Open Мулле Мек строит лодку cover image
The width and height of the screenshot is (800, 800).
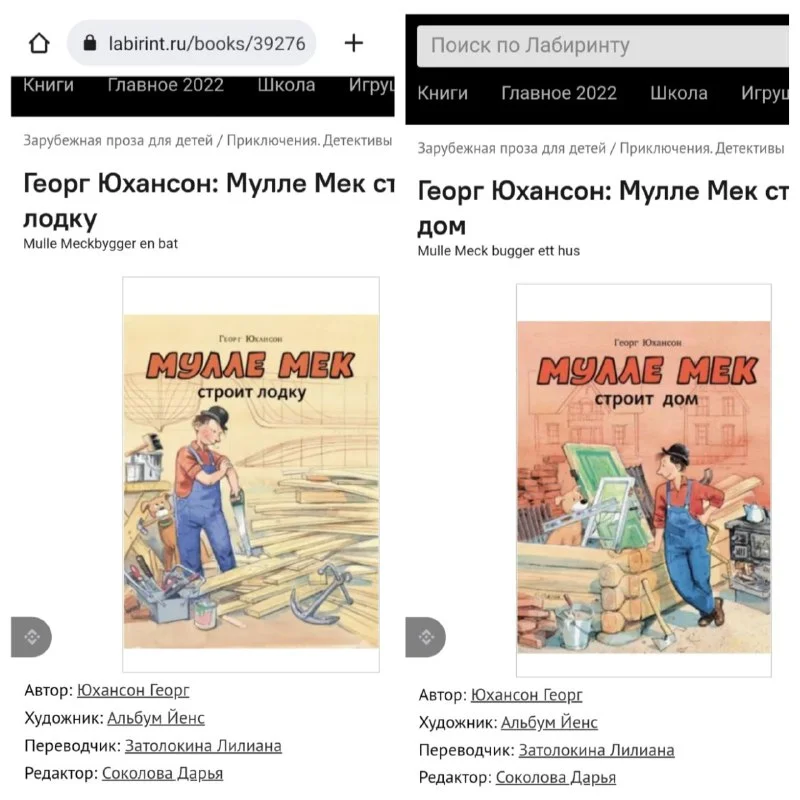(251, 474)
